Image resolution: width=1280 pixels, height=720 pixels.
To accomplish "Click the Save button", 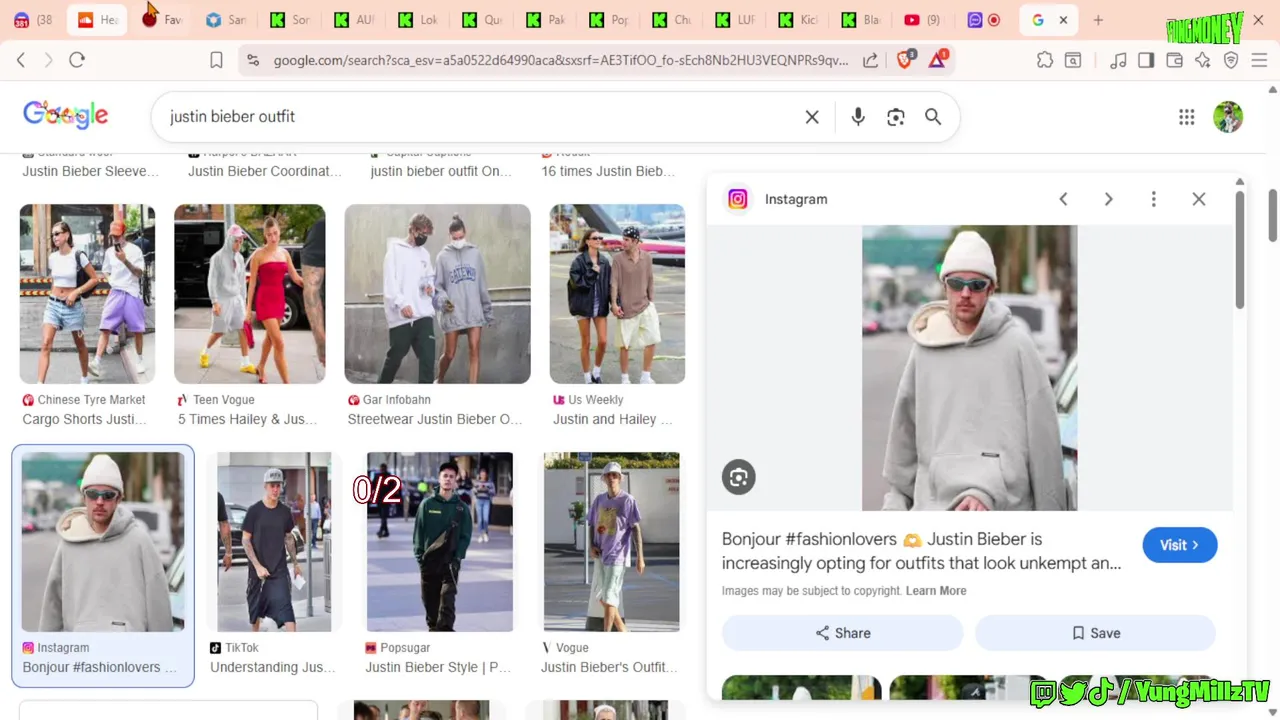I will coord(1096,633).
